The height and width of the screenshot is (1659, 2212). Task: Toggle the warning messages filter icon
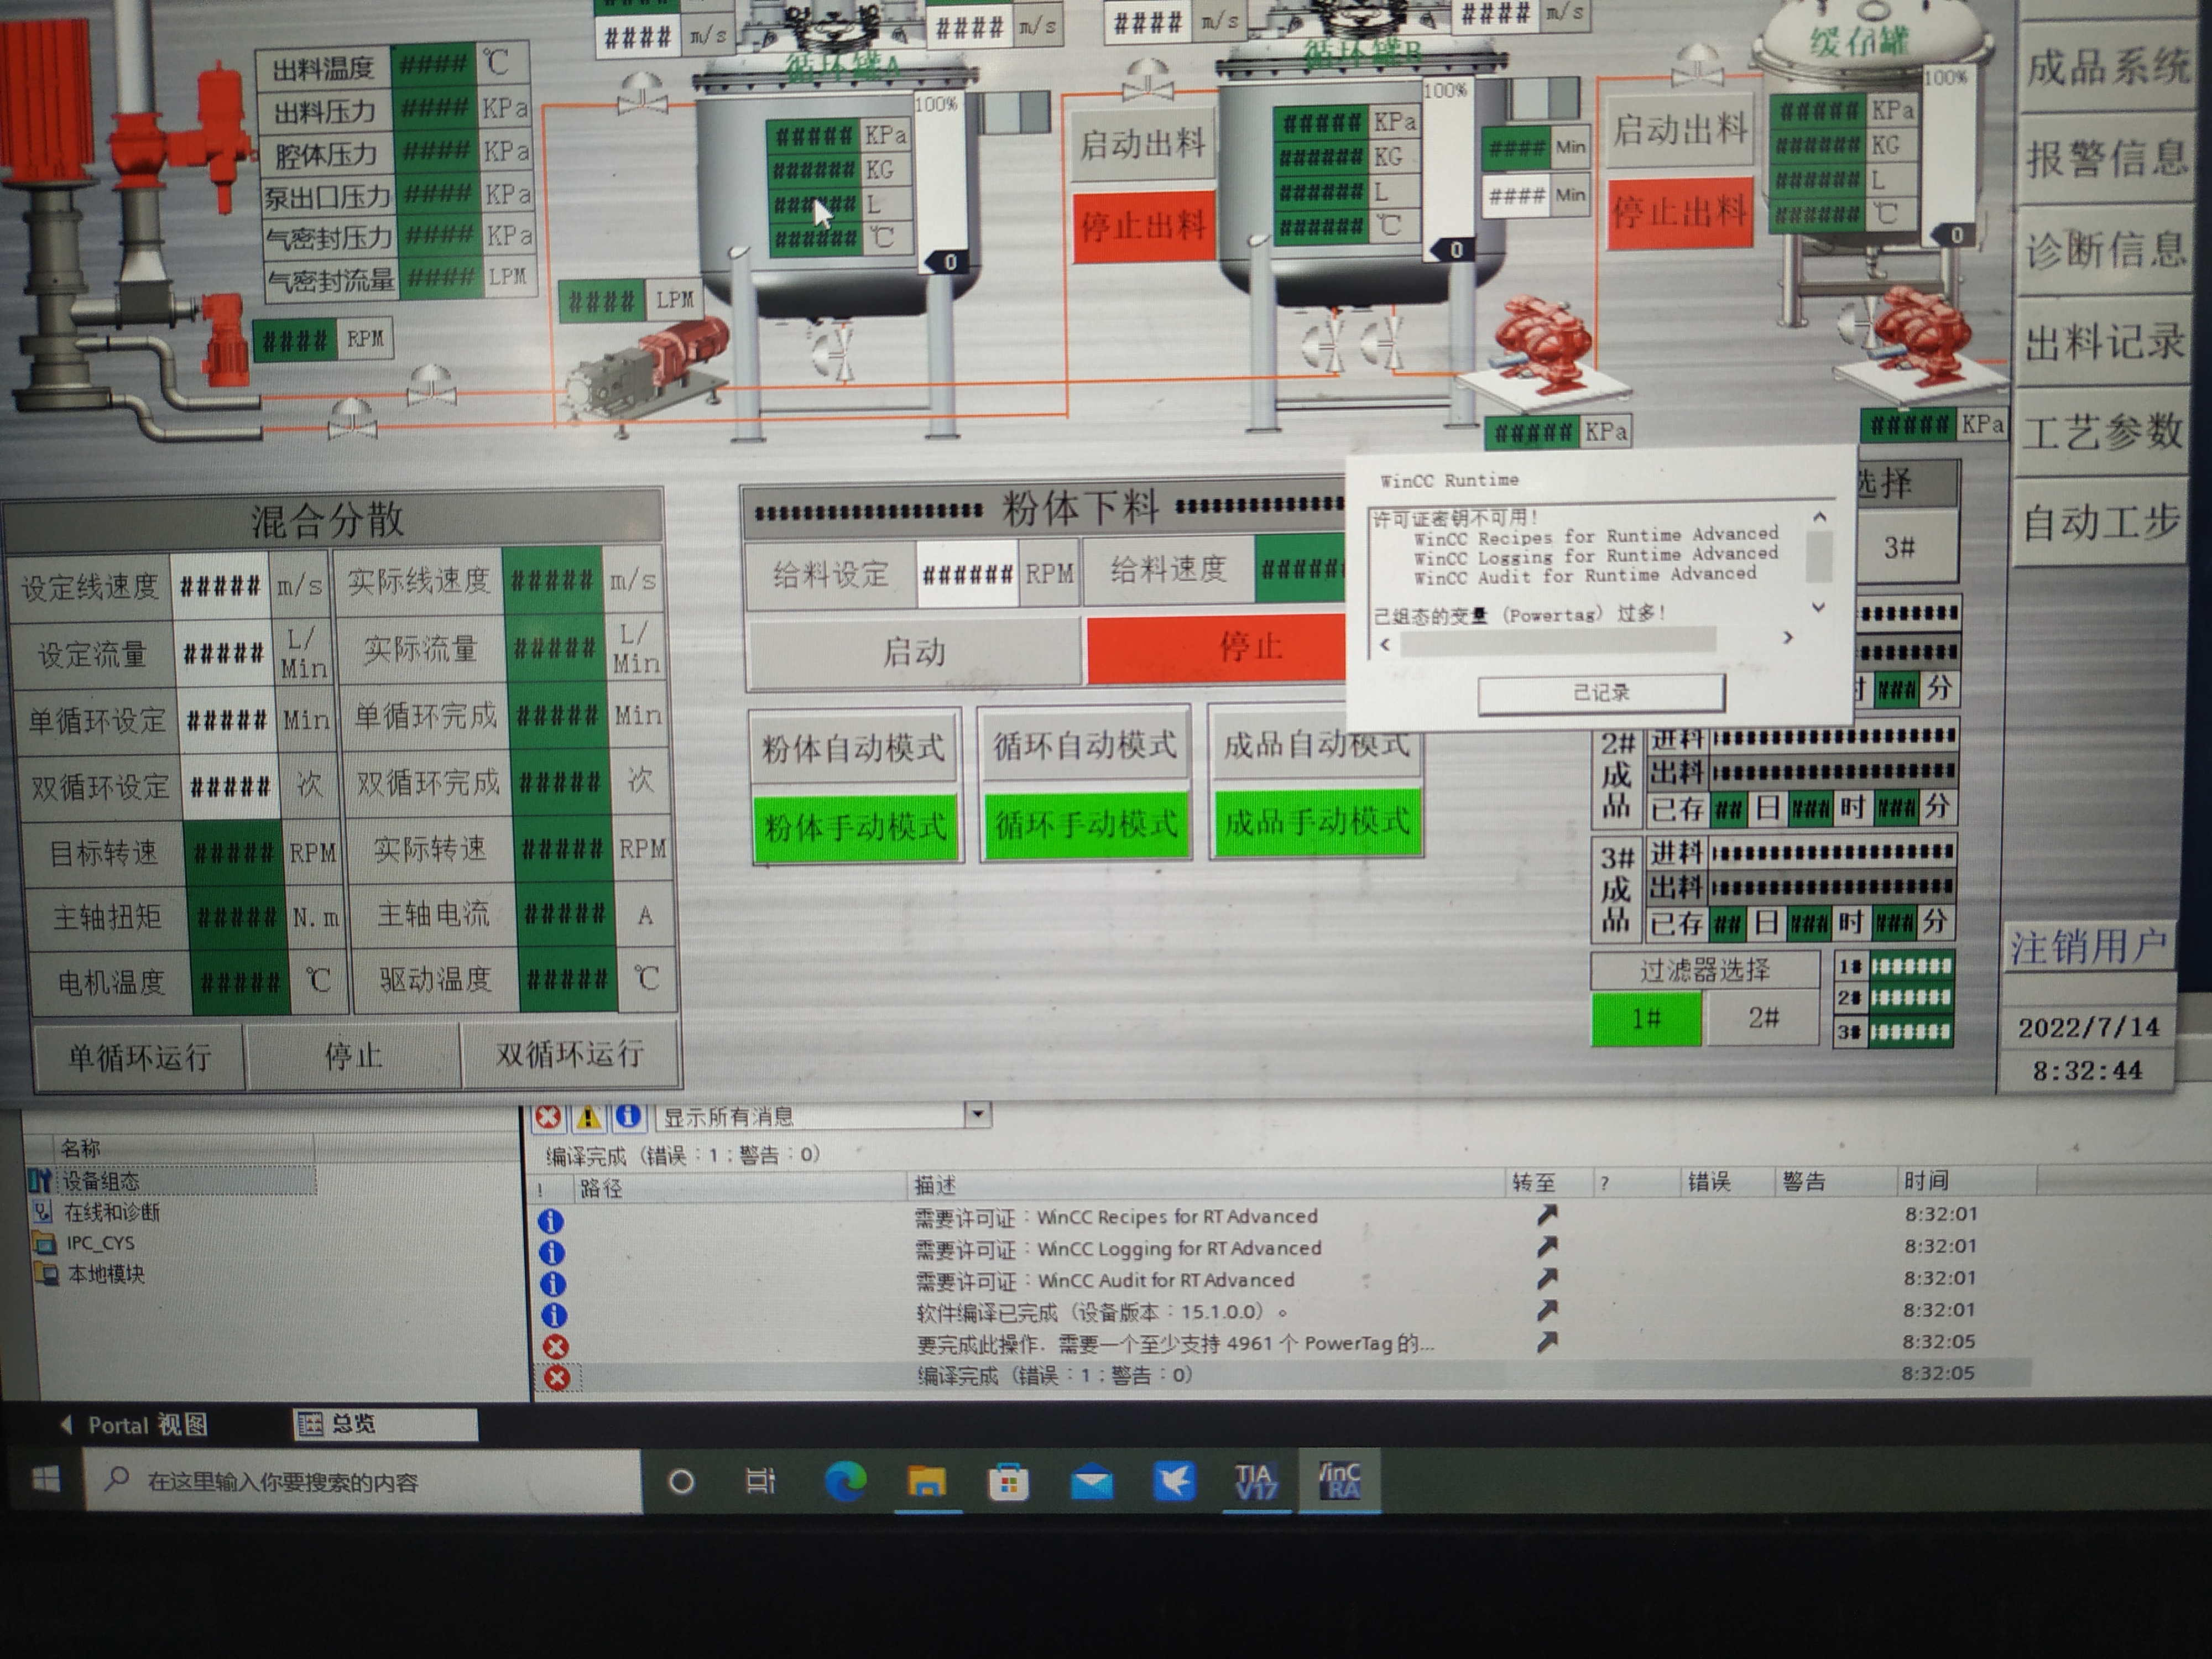pos(588,1117)
